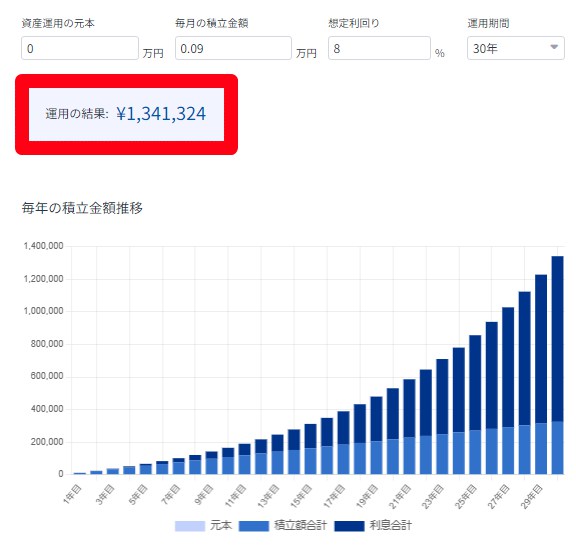
Task: Click the 想定利回り input field
Action: [x=379, y=48]
